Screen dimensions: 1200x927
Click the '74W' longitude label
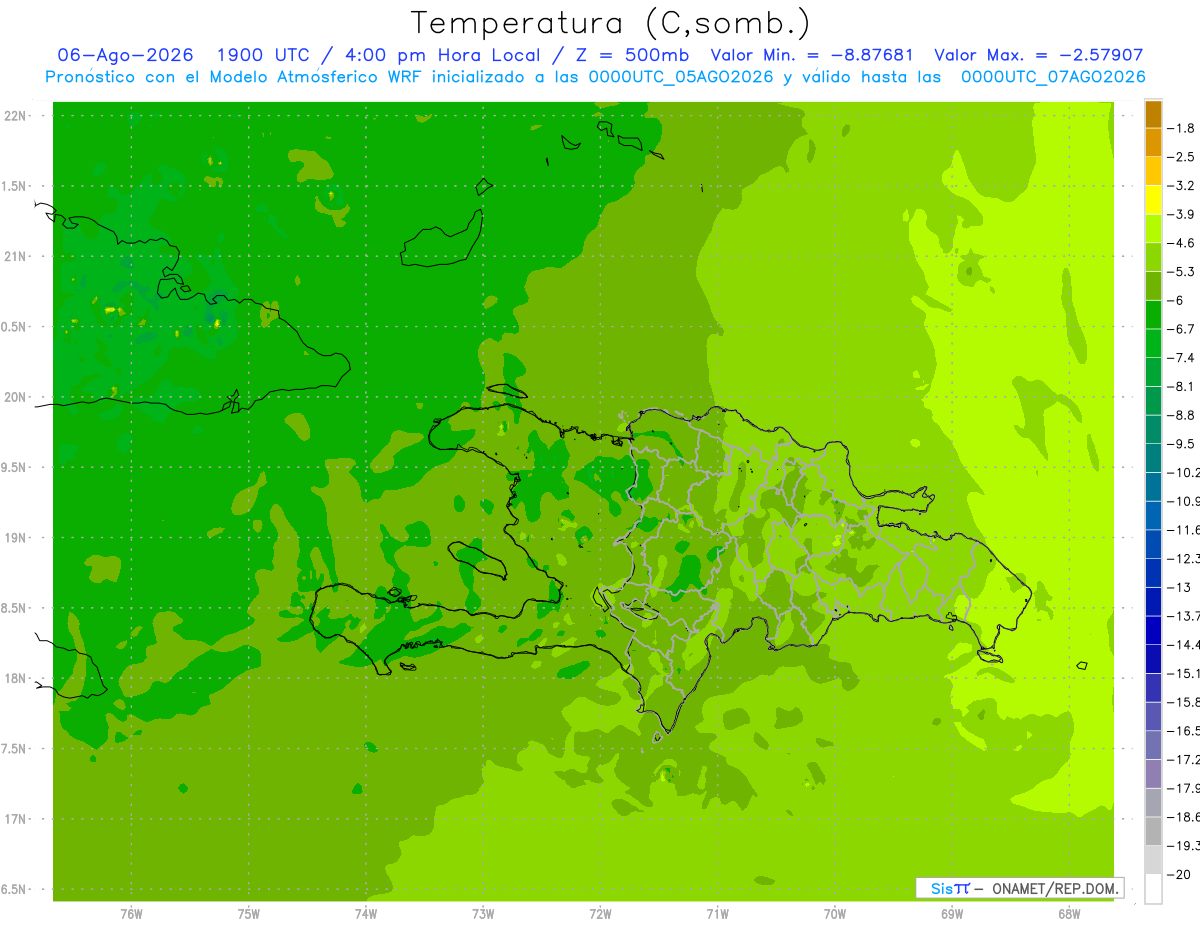coord(366,913)
